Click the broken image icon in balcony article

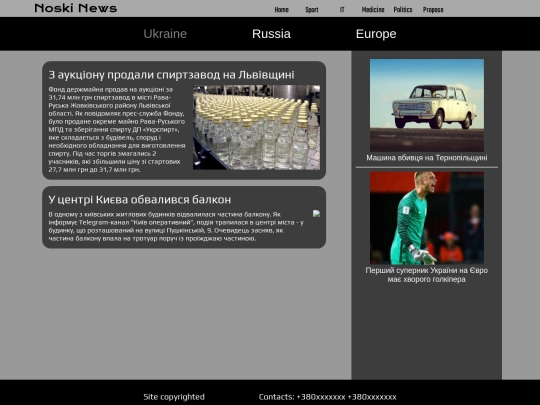(316, 214)
